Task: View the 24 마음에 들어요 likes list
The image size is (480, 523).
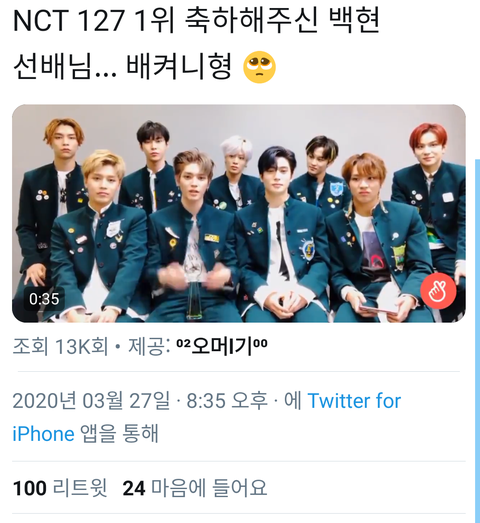Action: tap(195, 488)
